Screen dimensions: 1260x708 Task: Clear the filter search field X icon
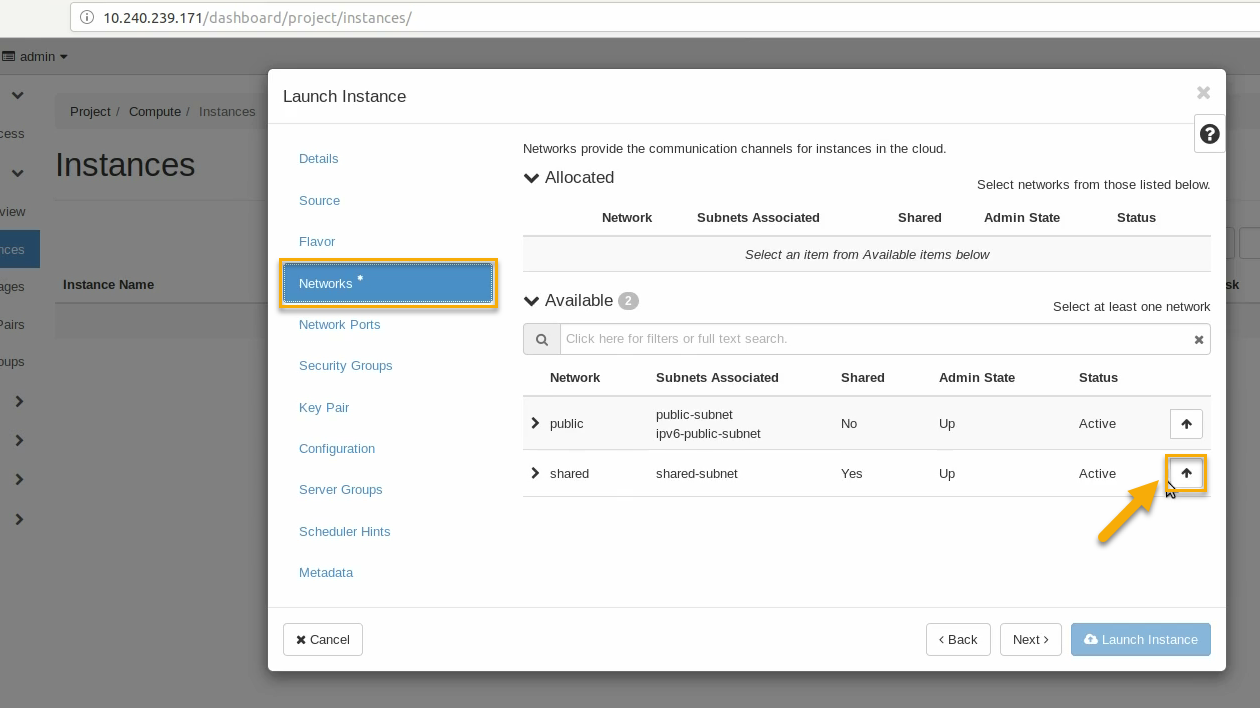[1198, 340]
